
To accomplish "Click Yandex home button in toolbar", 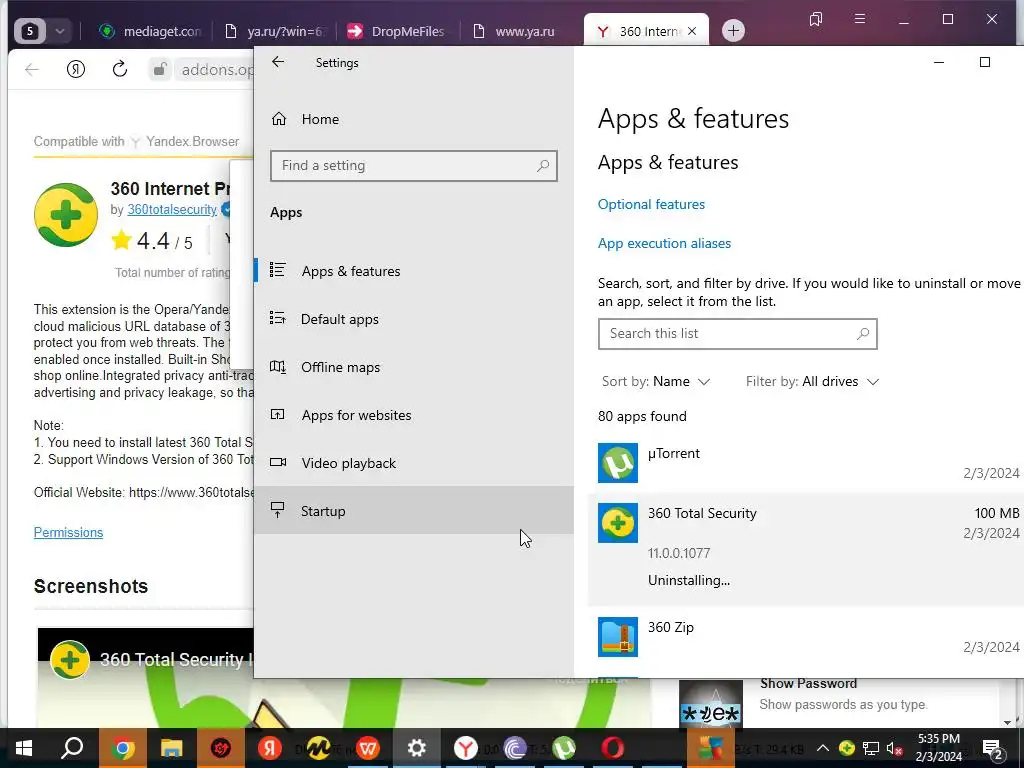I will (x=76, y=69).
